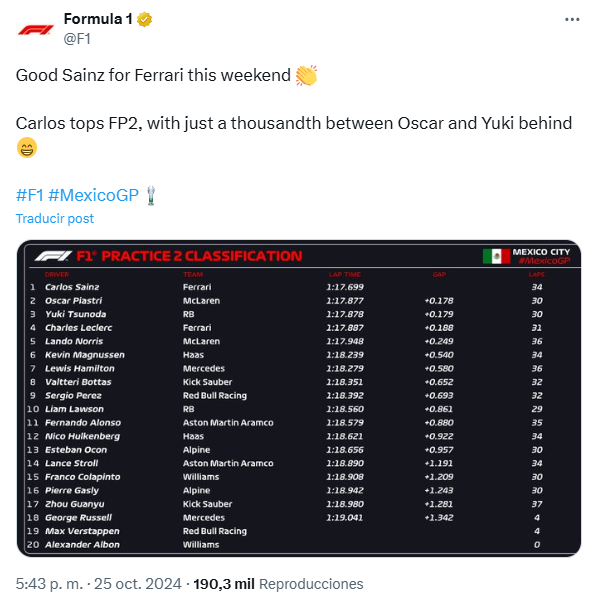Image resolution: width=598 pixels, height=604 pixels.
Task: Click the gold verified badge
Action: pyautogui.click(x=144, y=19)
